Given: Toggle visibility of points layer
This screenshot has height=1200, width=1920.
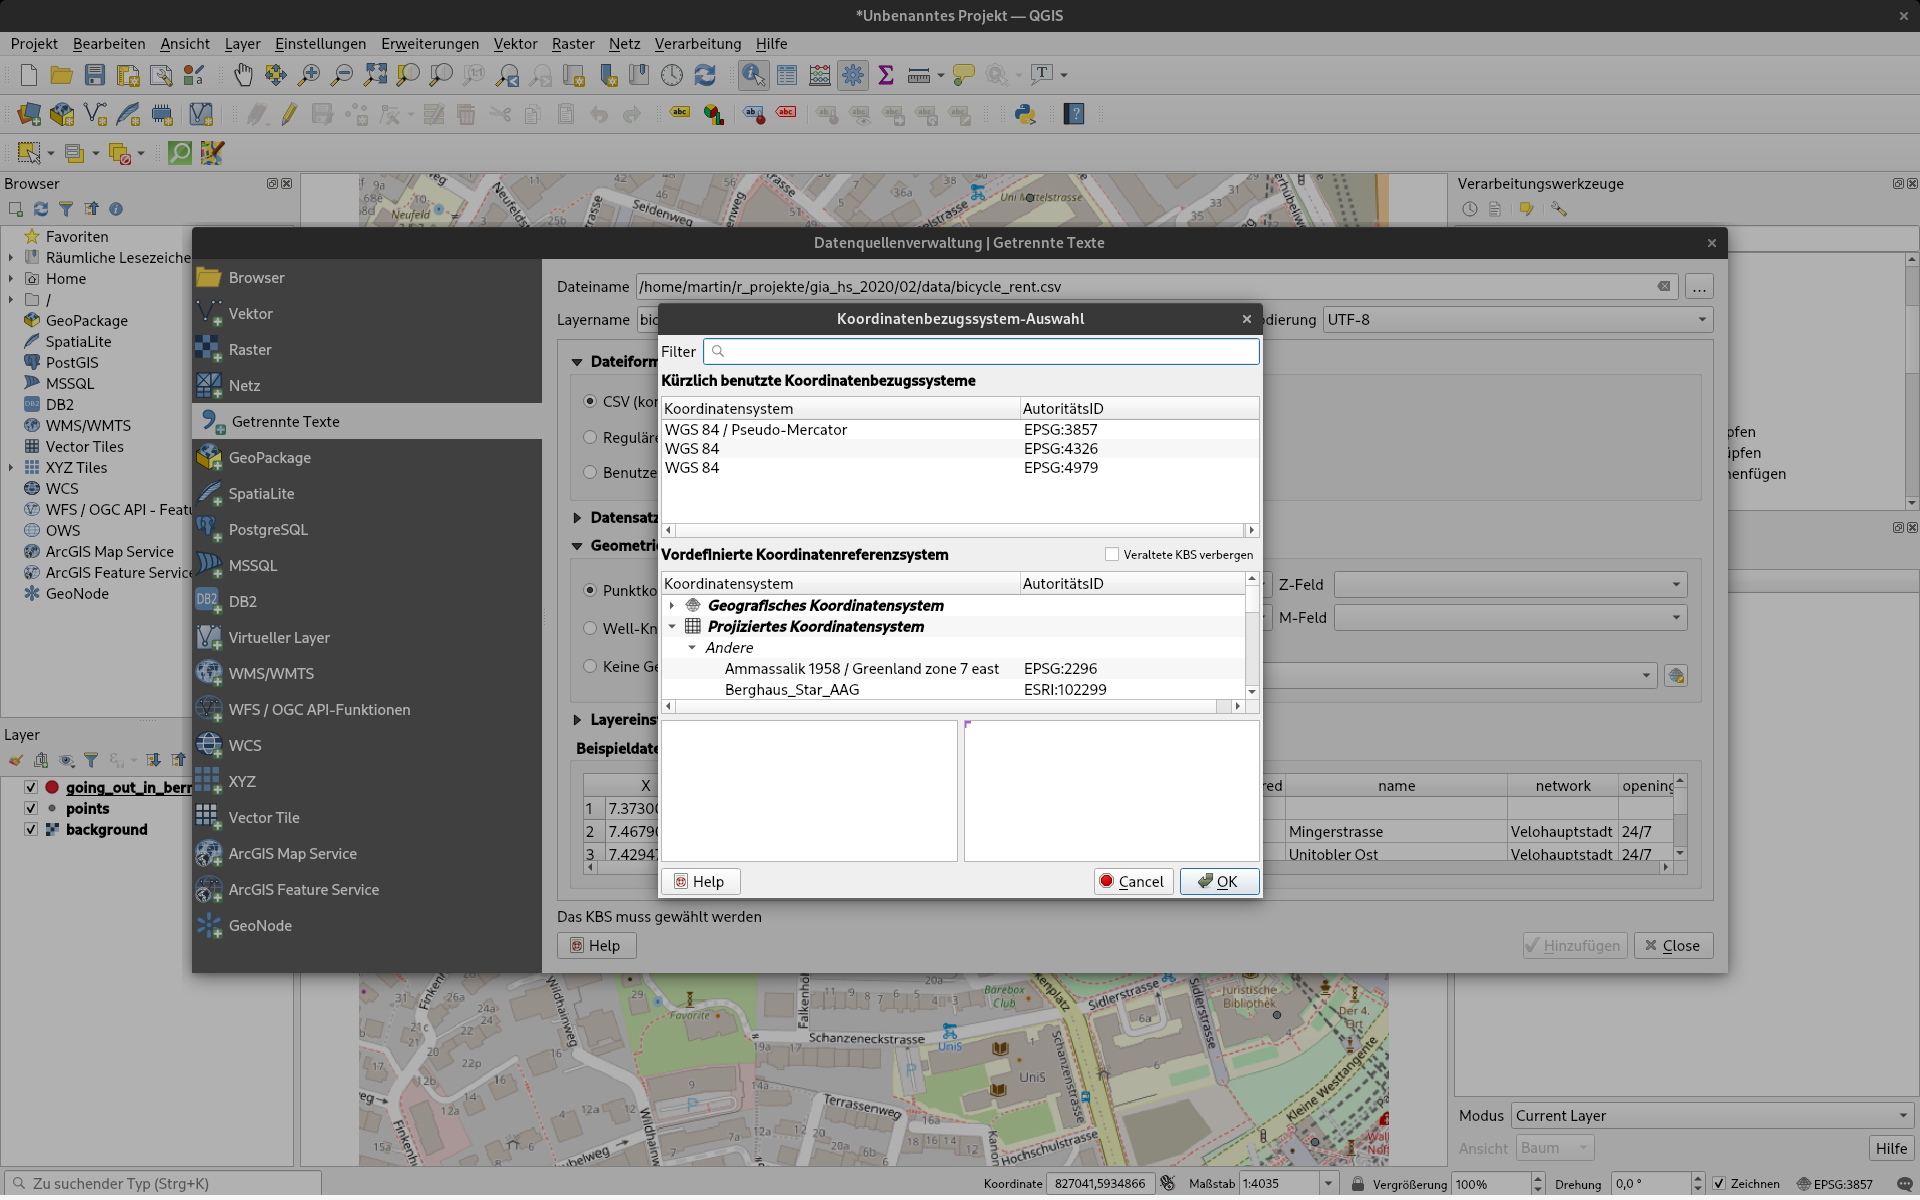Looking at the screenshot, I should tap(31, 809).
